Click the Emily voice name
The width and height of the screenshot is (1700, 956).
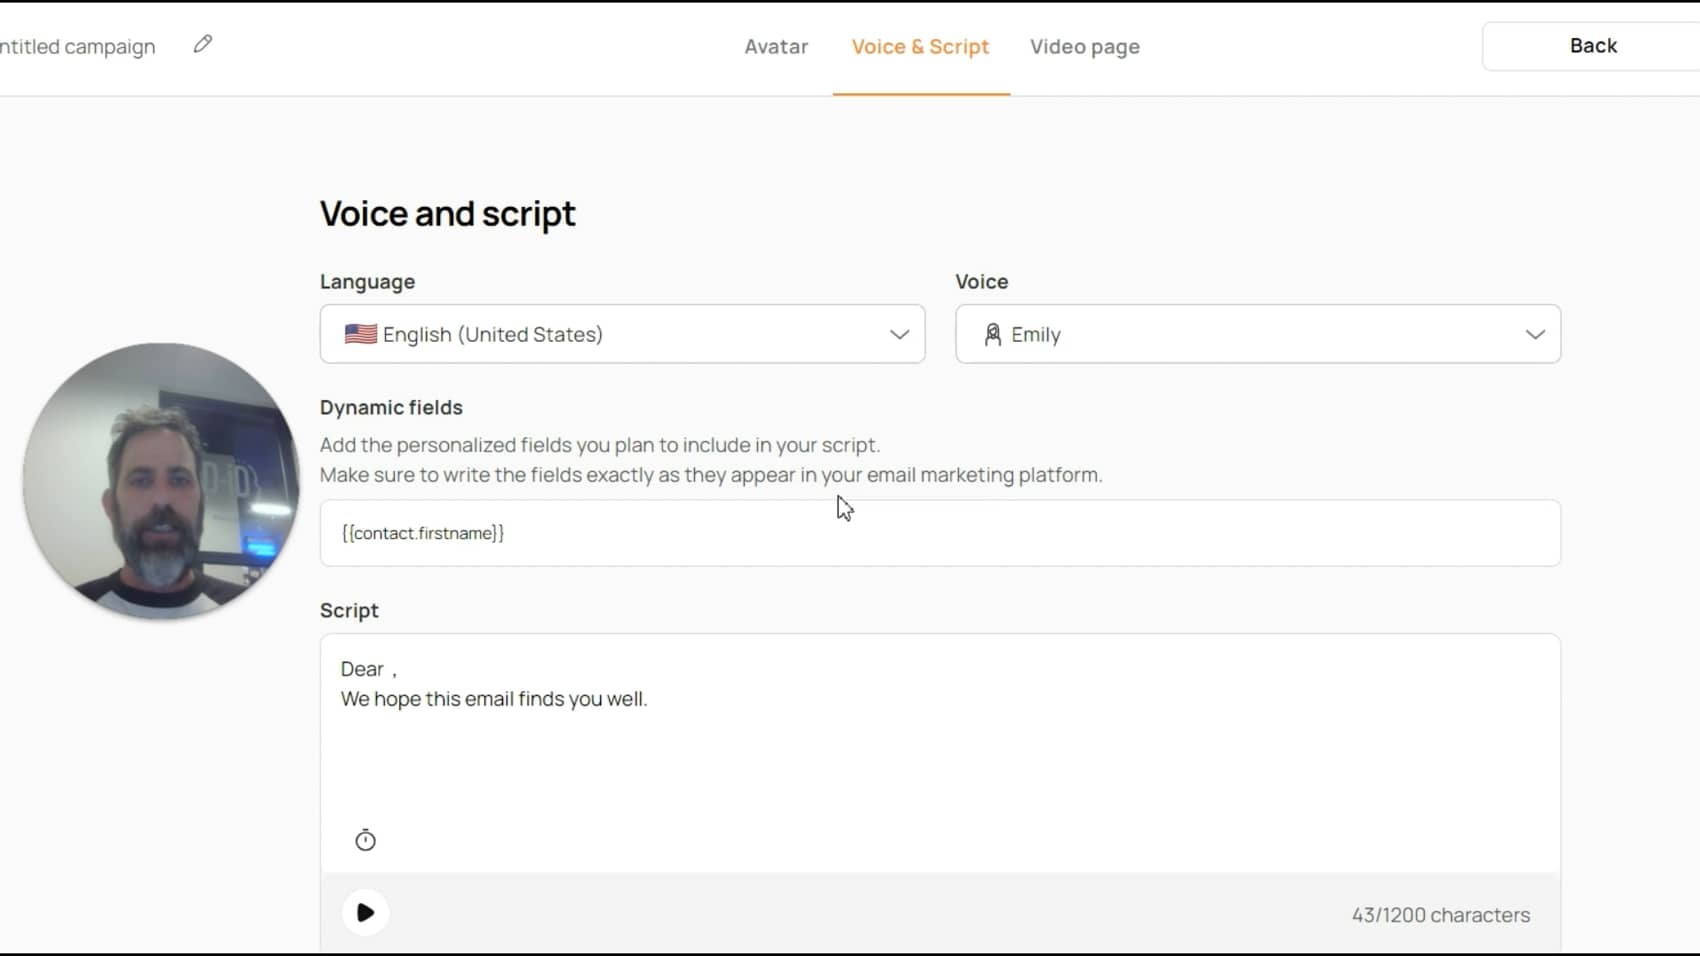pyautogui.click(x=1035, y=334)
